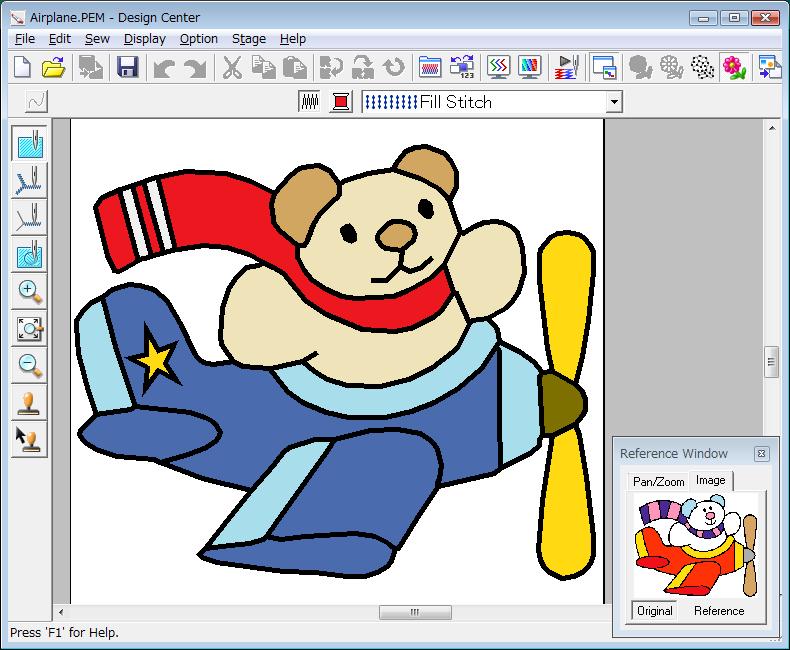The height and width of the screenshot is (650, 790).
Task: Go to Sew Setting stage flower icon
Action: 734,67
